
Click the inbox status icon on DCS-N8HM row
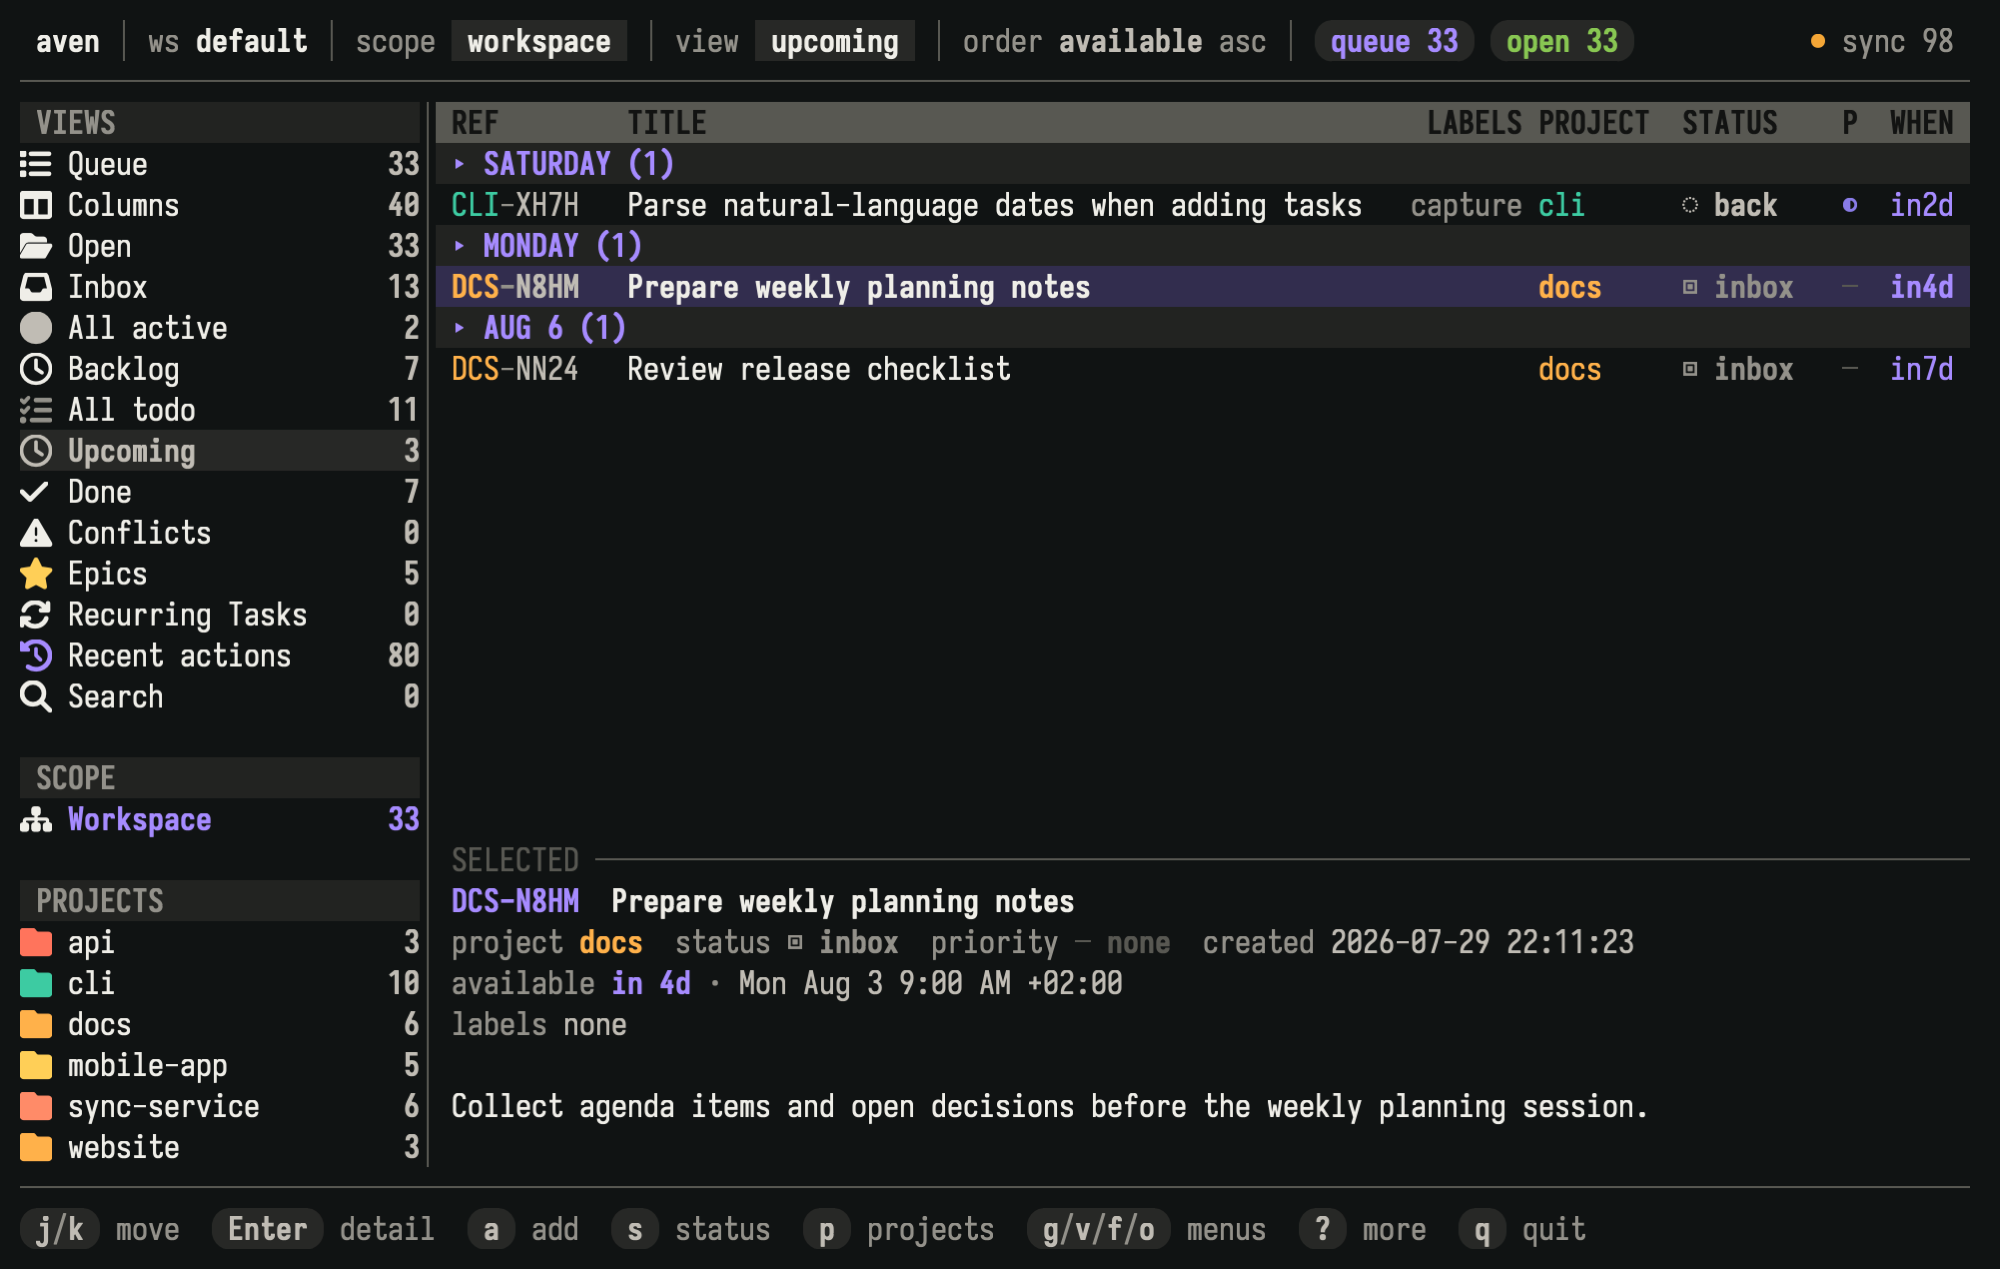click(1690, 287)
